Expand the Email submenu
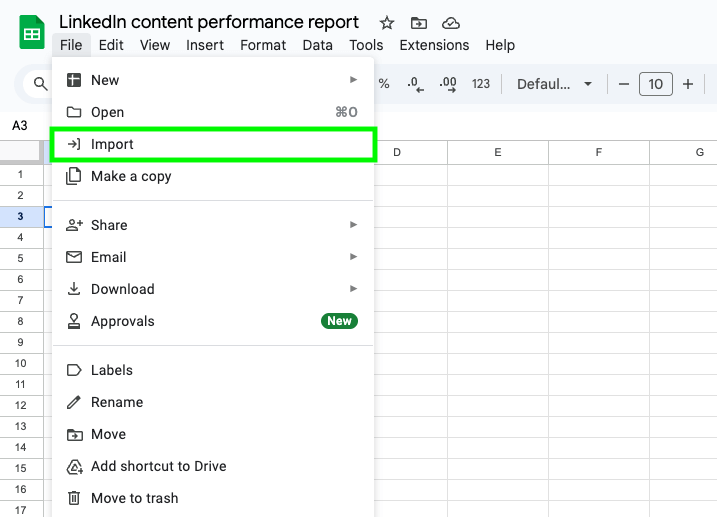The height and width of the screenshot is (517, 717). [x=213, y=257]
